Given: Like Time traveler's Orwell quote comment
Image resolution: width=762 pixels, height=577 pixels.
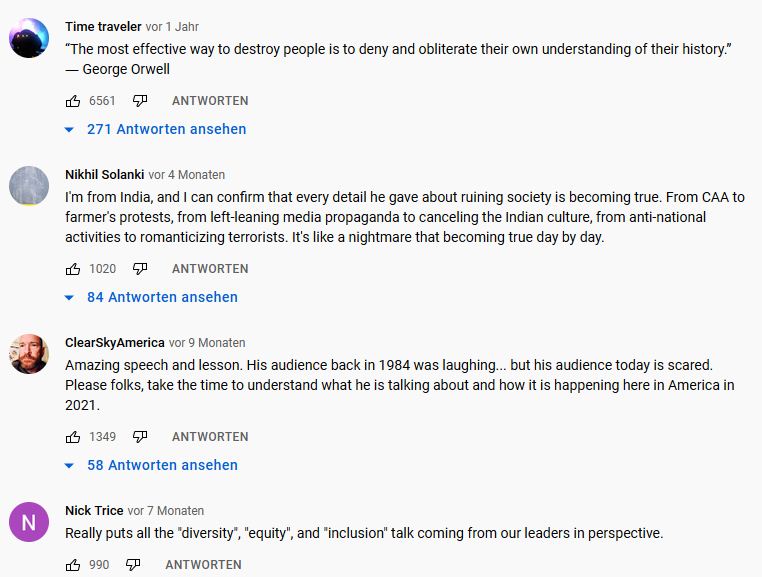Looking at the screenshot, I should [x=73, y=101].
